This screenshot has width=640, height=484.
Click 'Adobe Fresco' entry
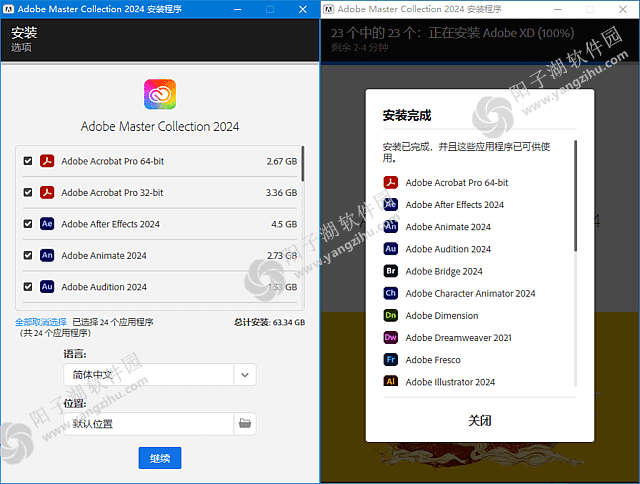(x=433, y=360)
